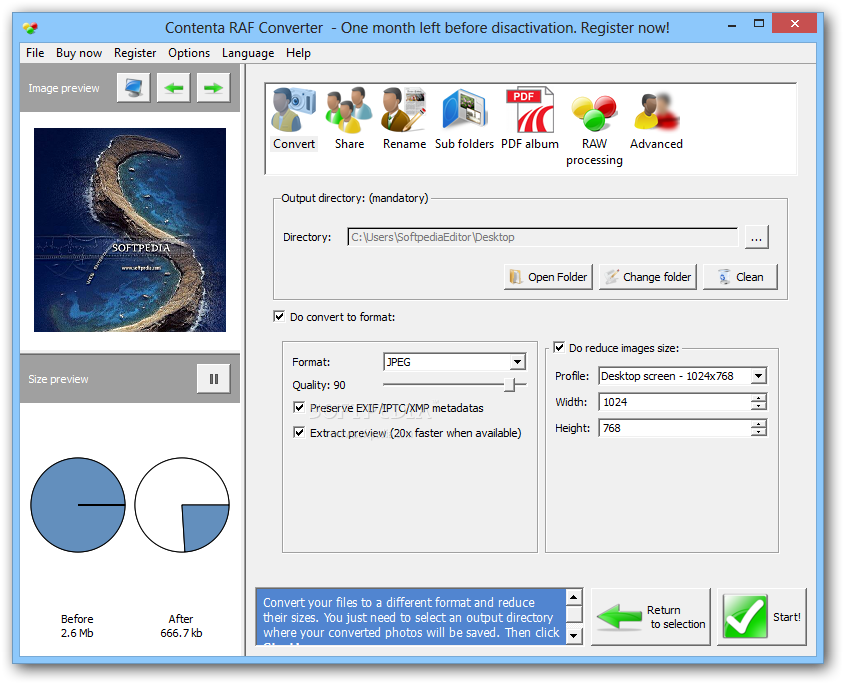The width and height of the screenshot is (844, 684).
Task: Open the Advanced options icon
Action: coord(656,112)
